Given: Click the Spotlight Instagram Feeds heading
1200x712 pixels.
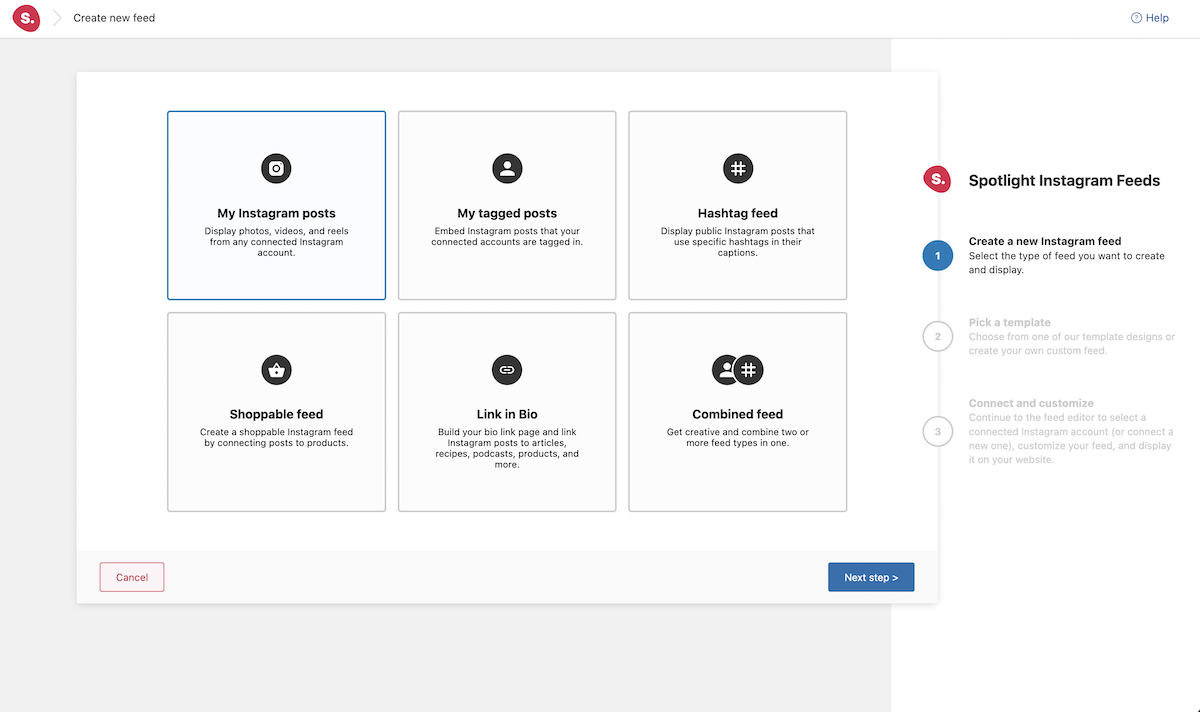Looking at the screenshot, I should click(x=1064, y=181).
